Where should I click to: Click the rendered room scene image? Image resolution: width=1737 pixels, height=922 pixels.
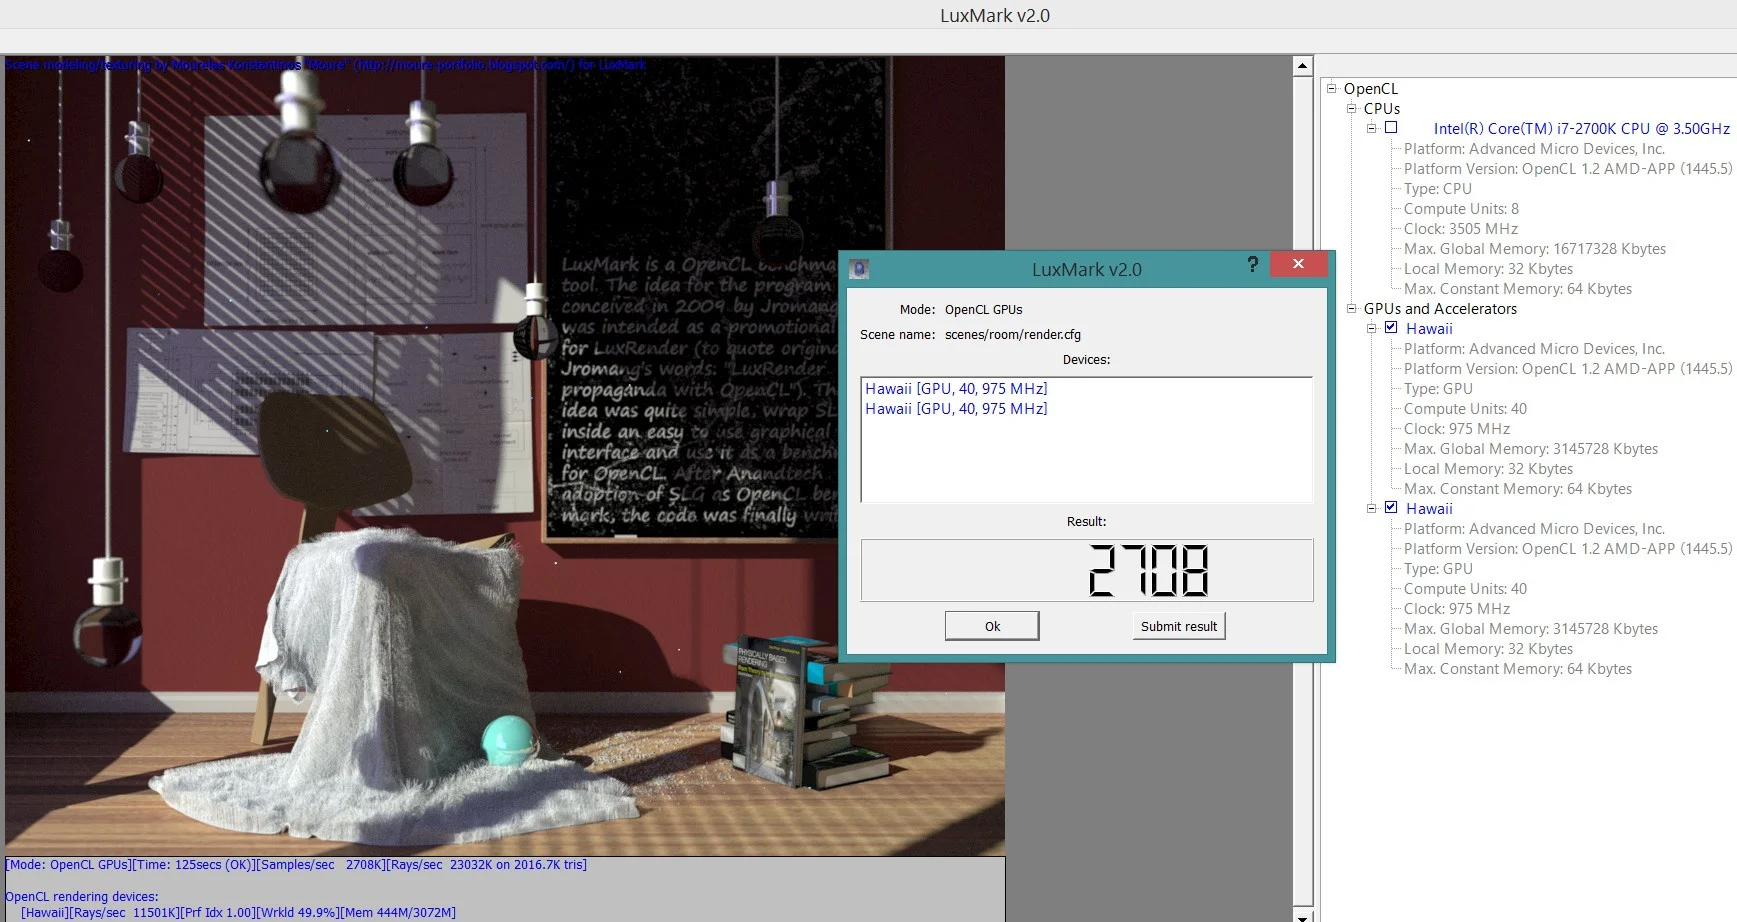coord(505,455)
